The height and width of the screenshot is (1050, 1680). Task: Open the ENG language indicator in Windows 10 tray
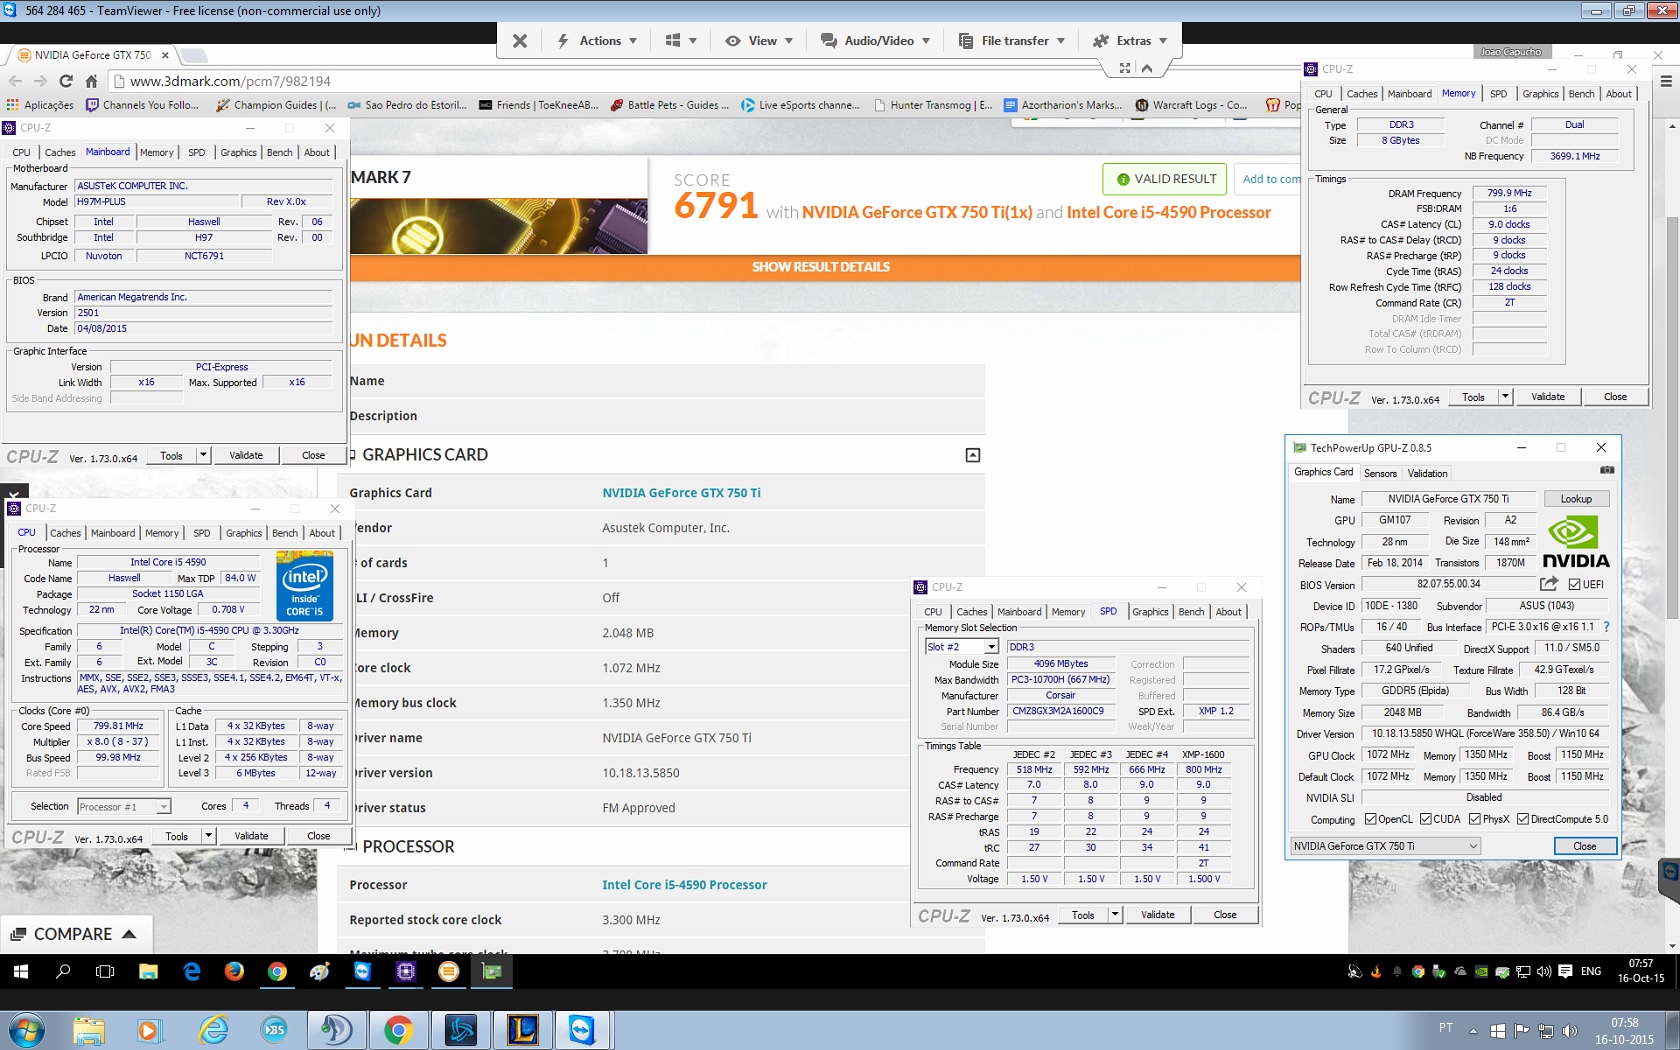1591,971
